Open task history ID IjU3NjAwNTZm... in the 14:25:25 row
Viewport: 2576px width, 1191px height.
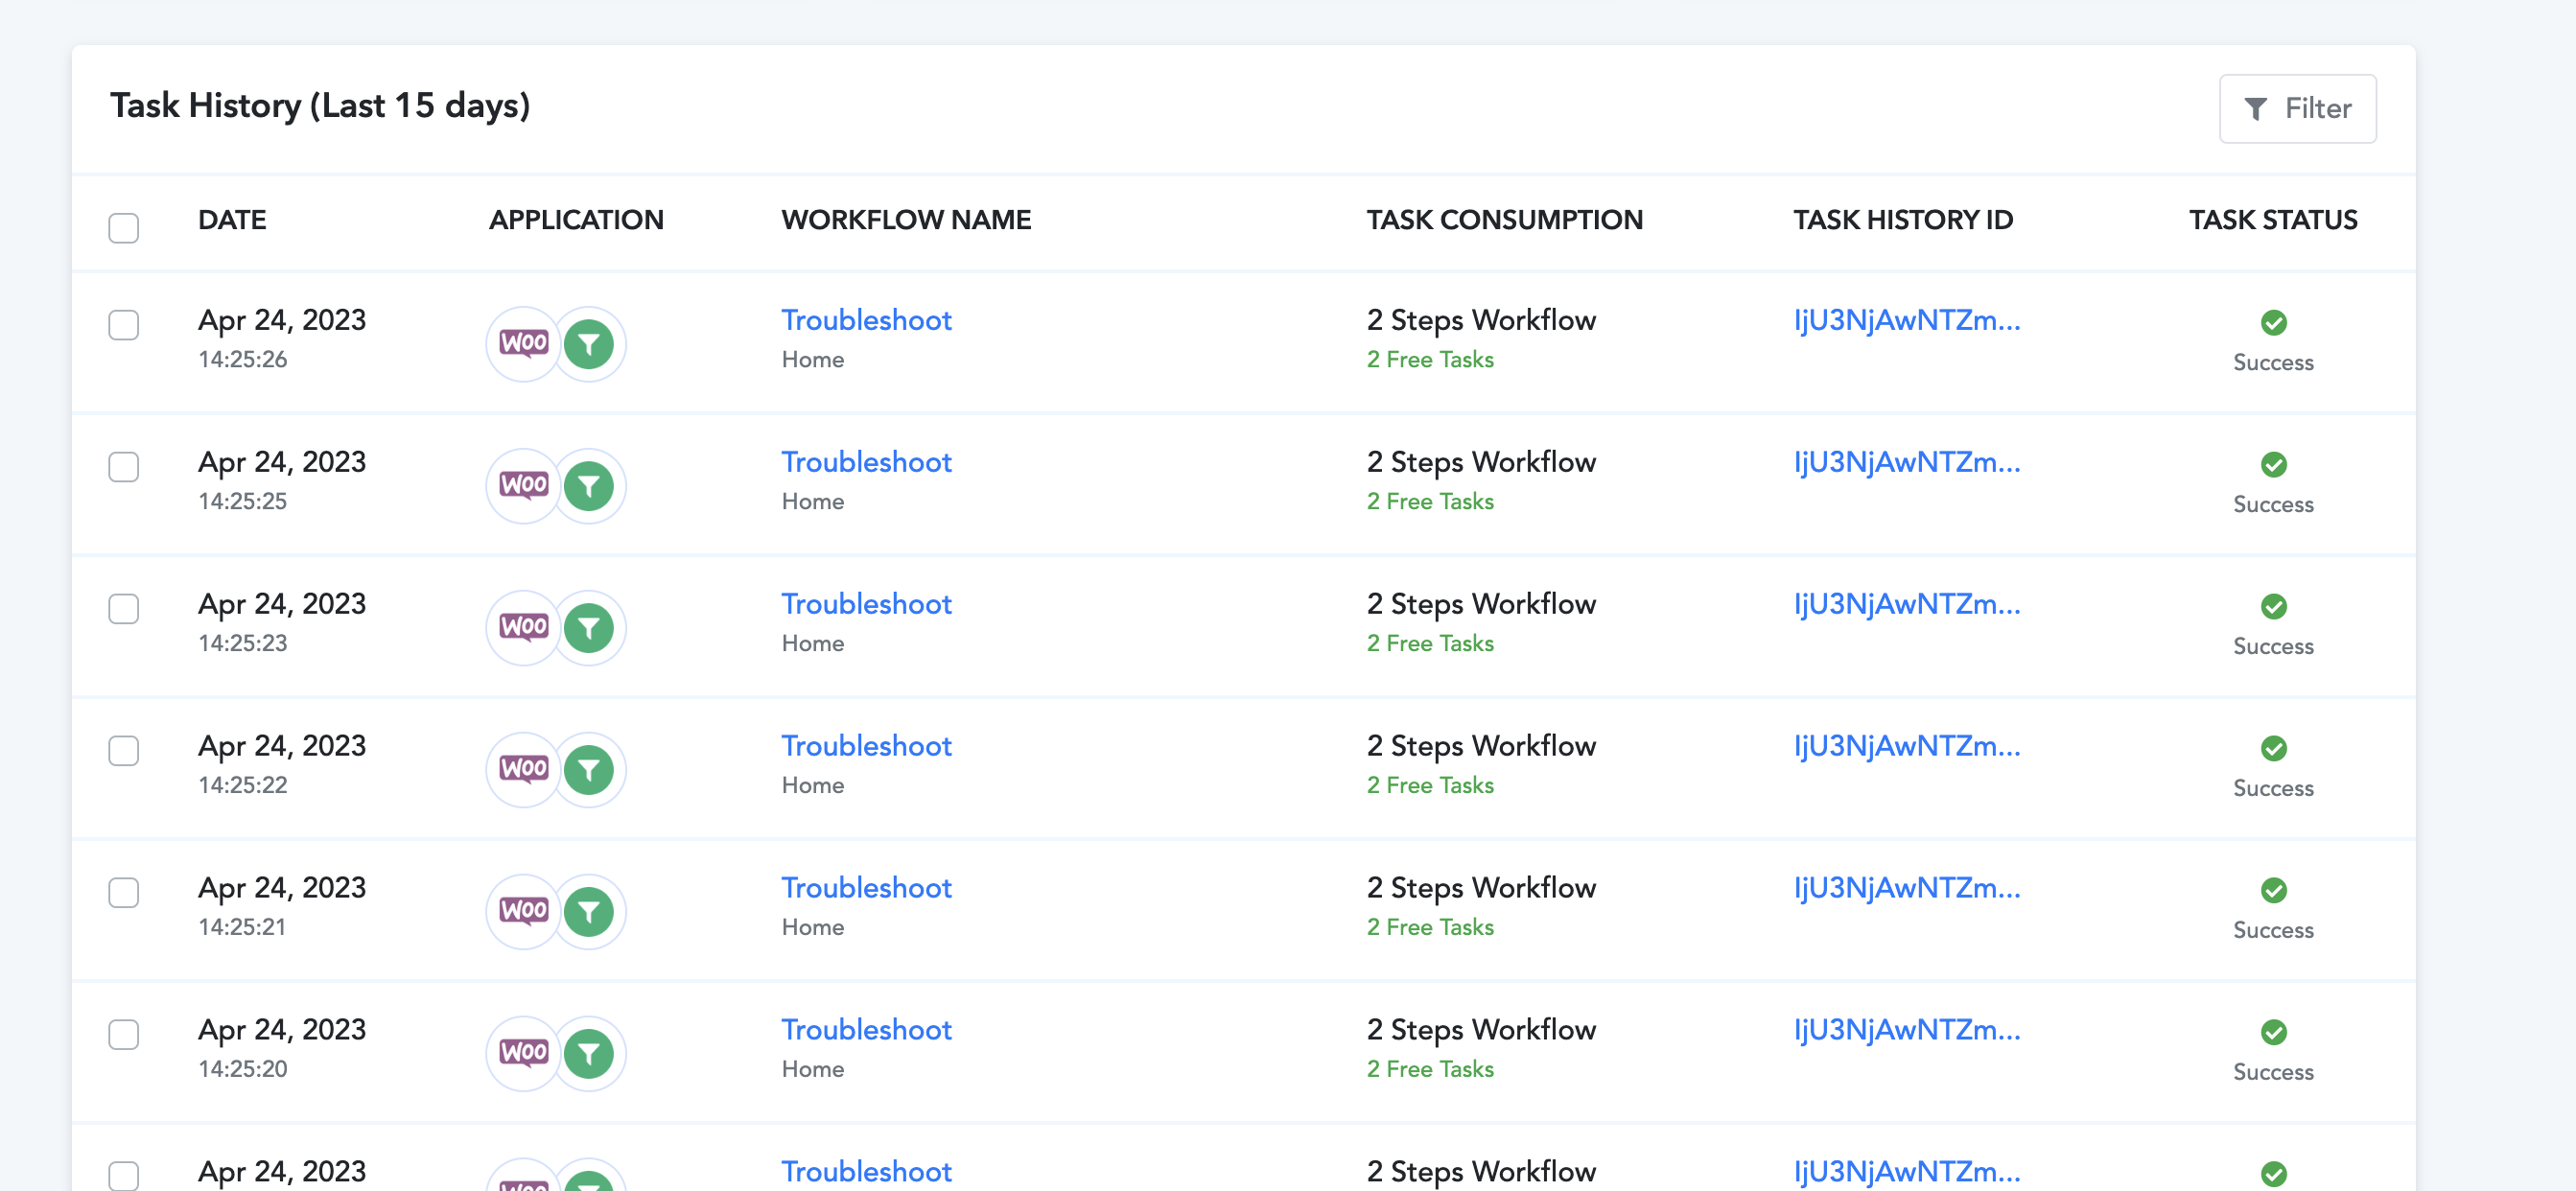(1907, 462)
